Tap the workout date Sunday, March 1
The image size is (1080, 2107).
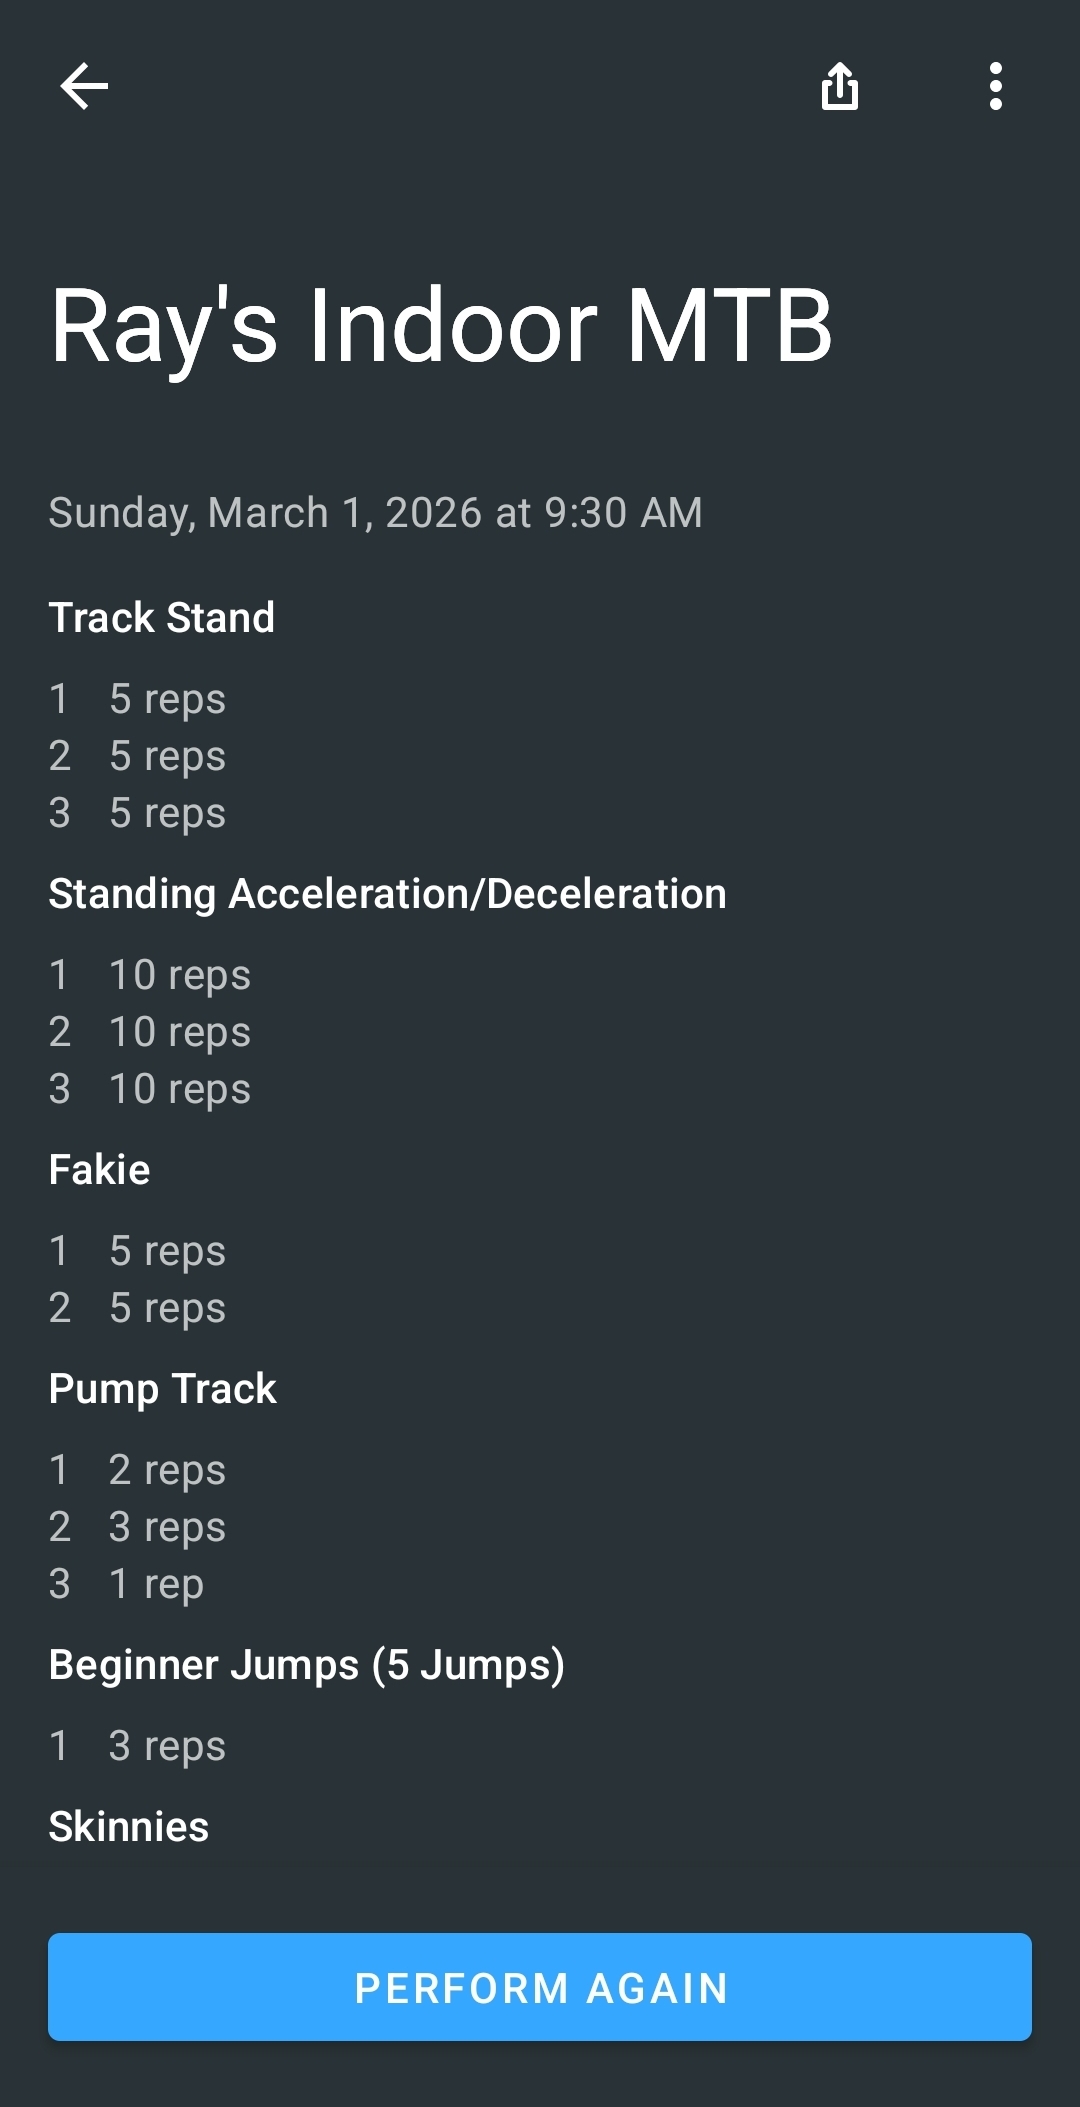click(375, 513)
